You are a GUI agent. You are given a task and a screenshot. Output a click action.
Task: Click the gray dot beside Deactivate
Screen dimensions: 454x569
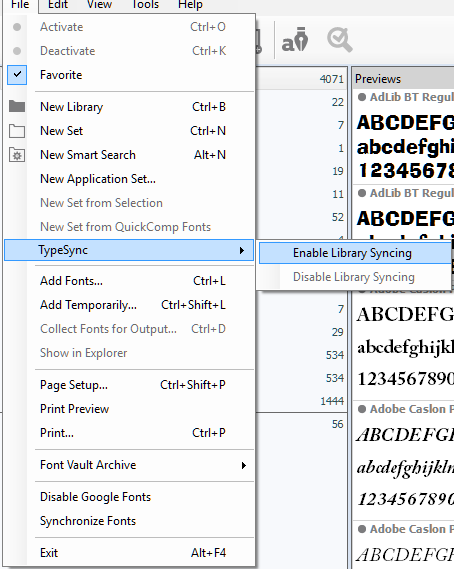(17, 51)
